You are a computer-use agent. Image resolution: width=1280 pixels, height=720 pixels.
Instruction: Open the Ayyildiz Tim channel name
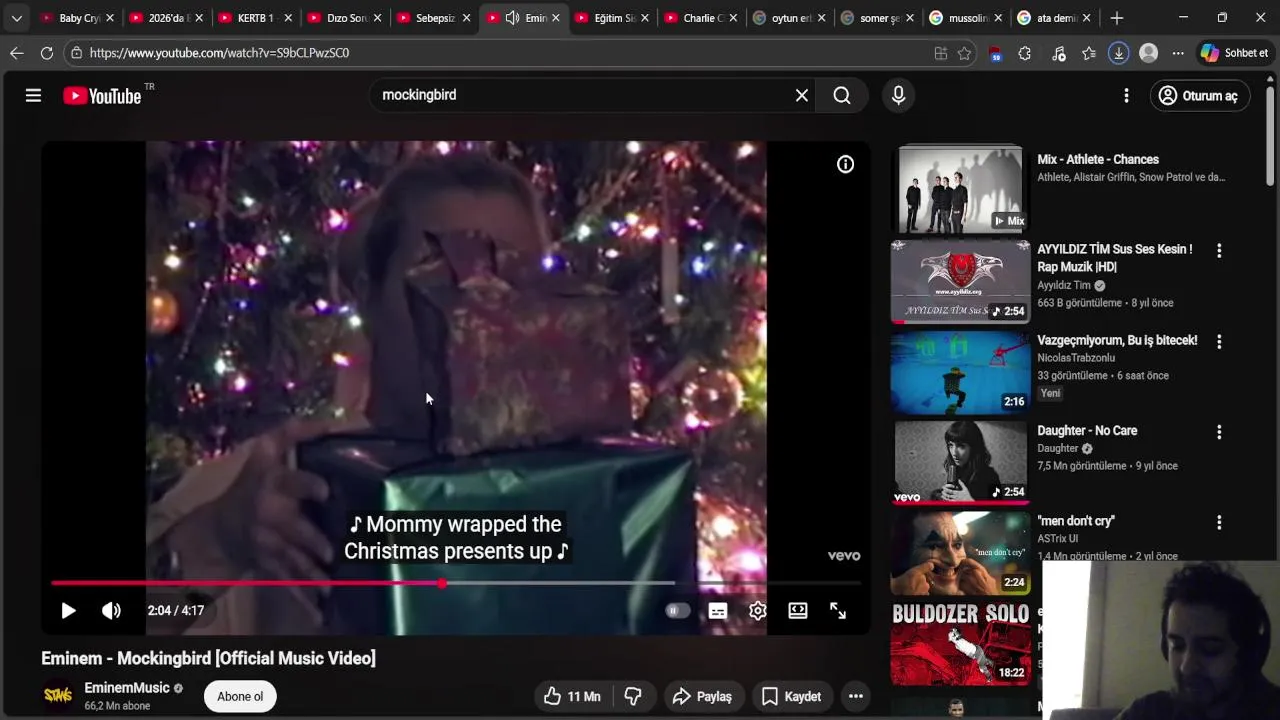[x=1064, y=285]
